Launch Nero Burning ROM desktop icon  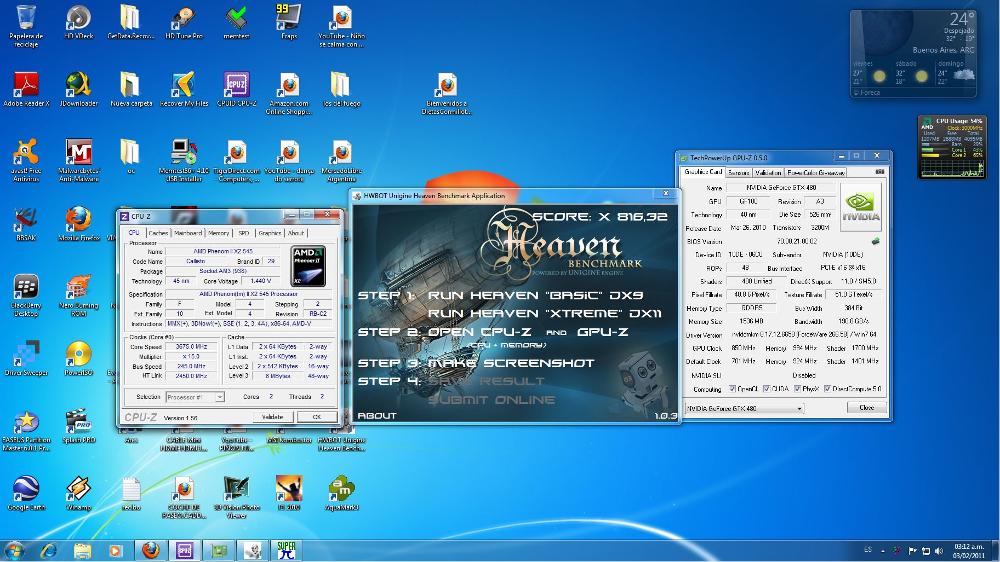[x=78, y=295]
